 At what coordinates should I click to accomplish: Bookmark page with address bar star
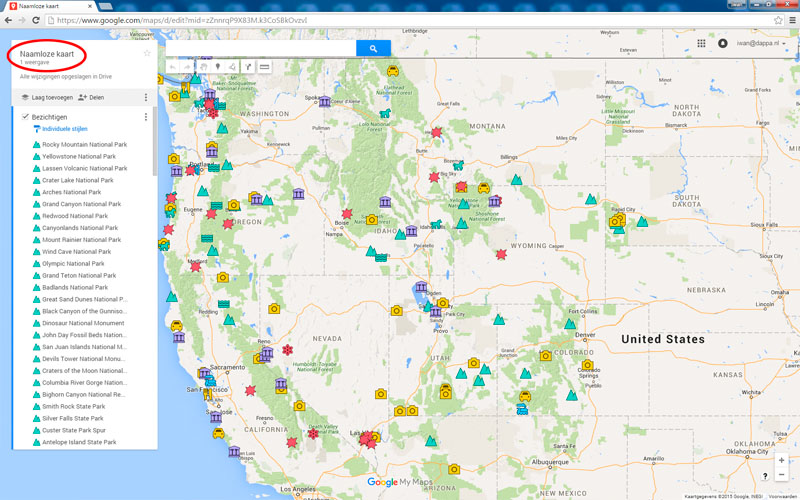pos(778,20)
